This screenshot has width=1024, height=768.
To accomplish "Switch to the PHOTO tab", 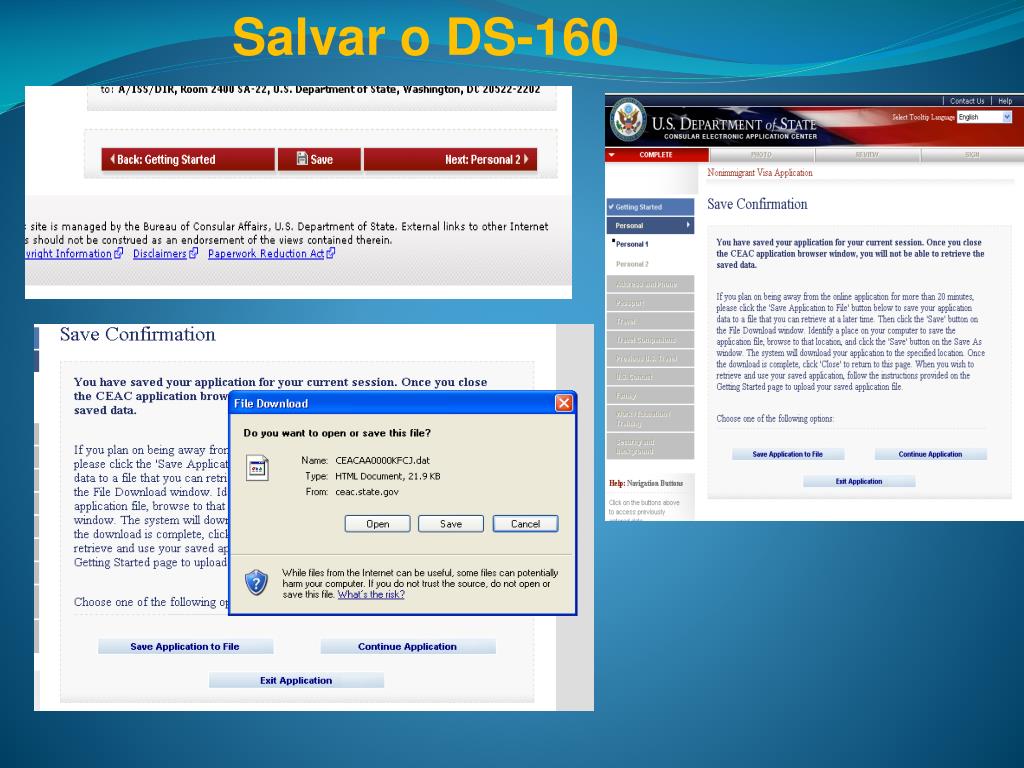I will [761, 155].
